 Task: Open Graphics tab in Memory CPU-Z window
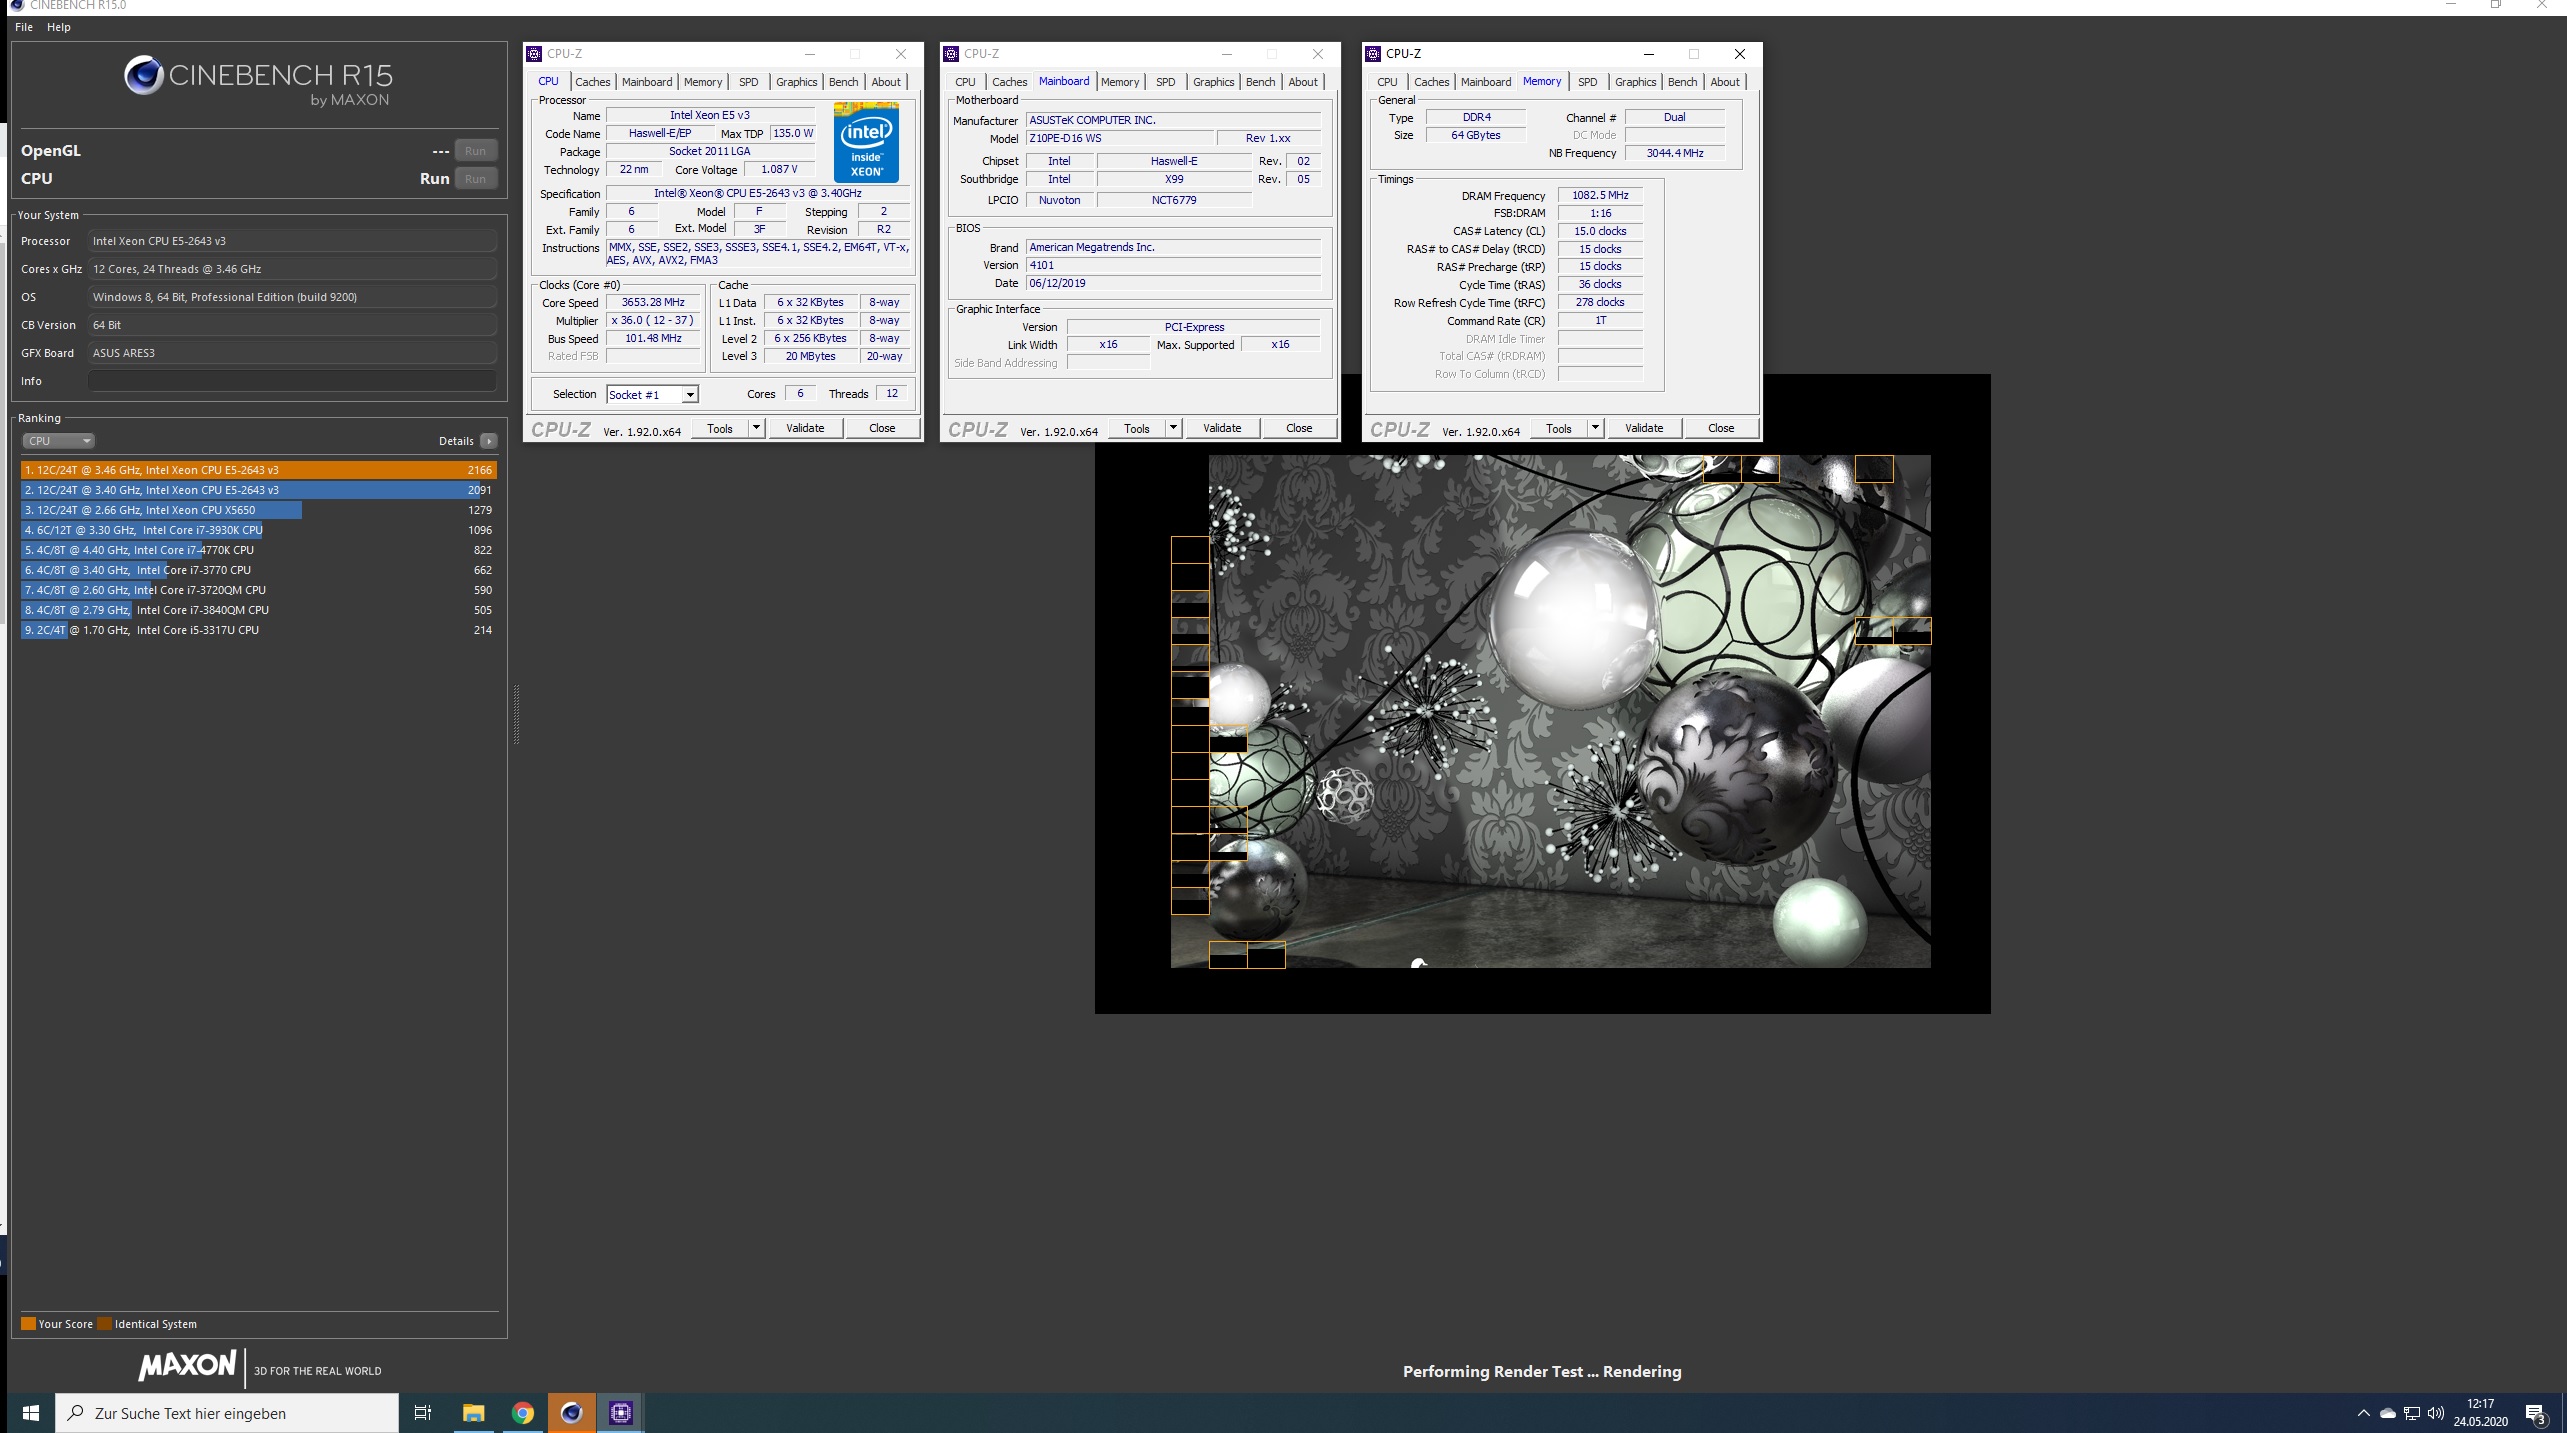click(1636, 82)
